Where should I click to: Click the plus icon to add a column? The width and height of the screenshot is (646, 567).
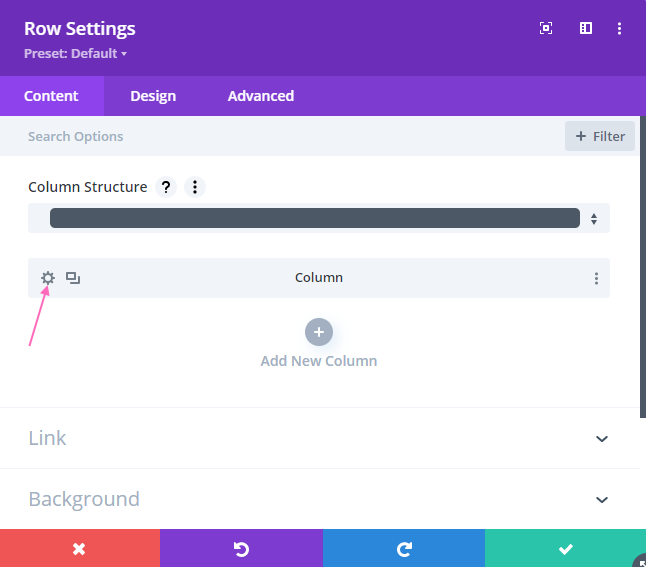319,332
